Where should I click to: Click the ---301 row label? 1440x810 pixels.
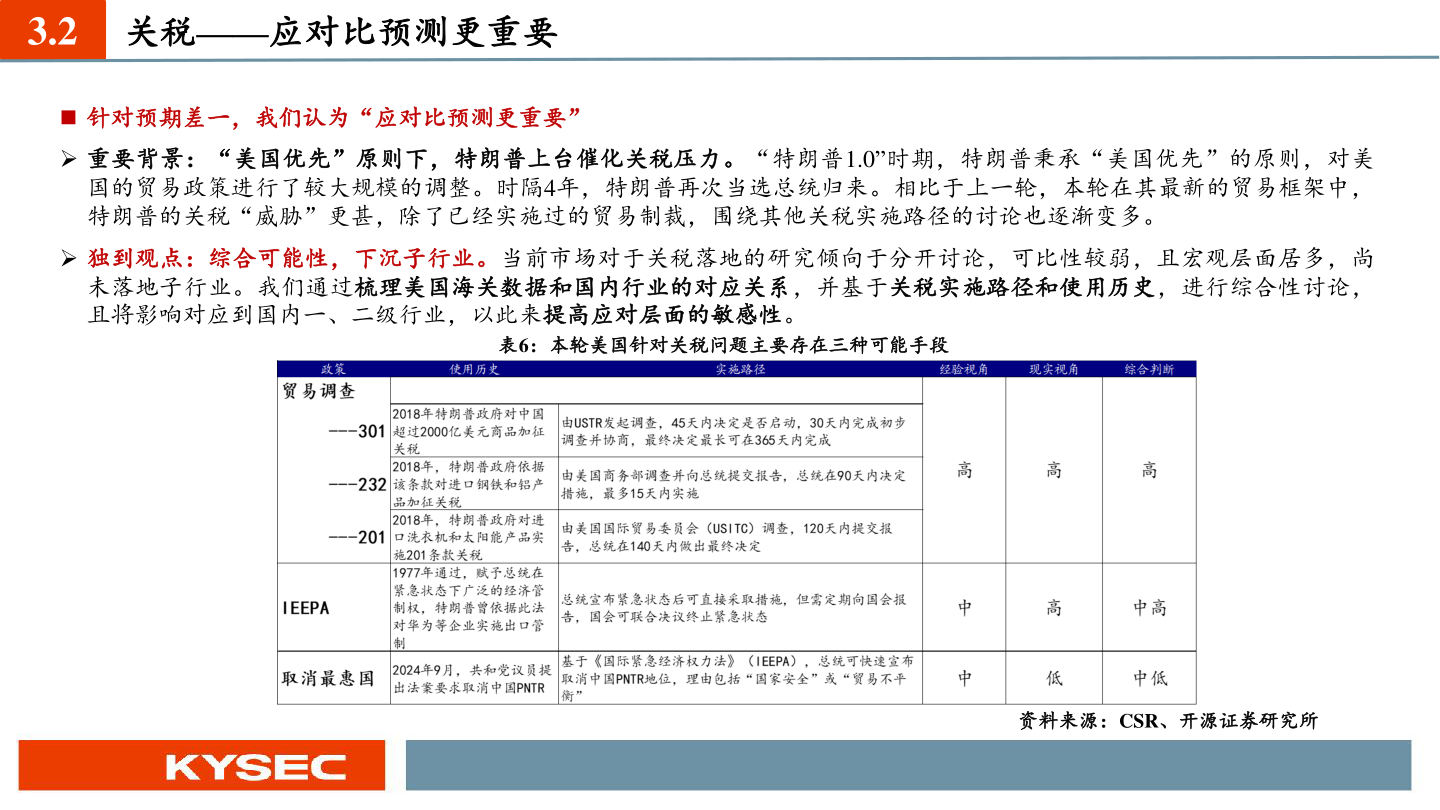pyautogui.click(x=357, y=431)
